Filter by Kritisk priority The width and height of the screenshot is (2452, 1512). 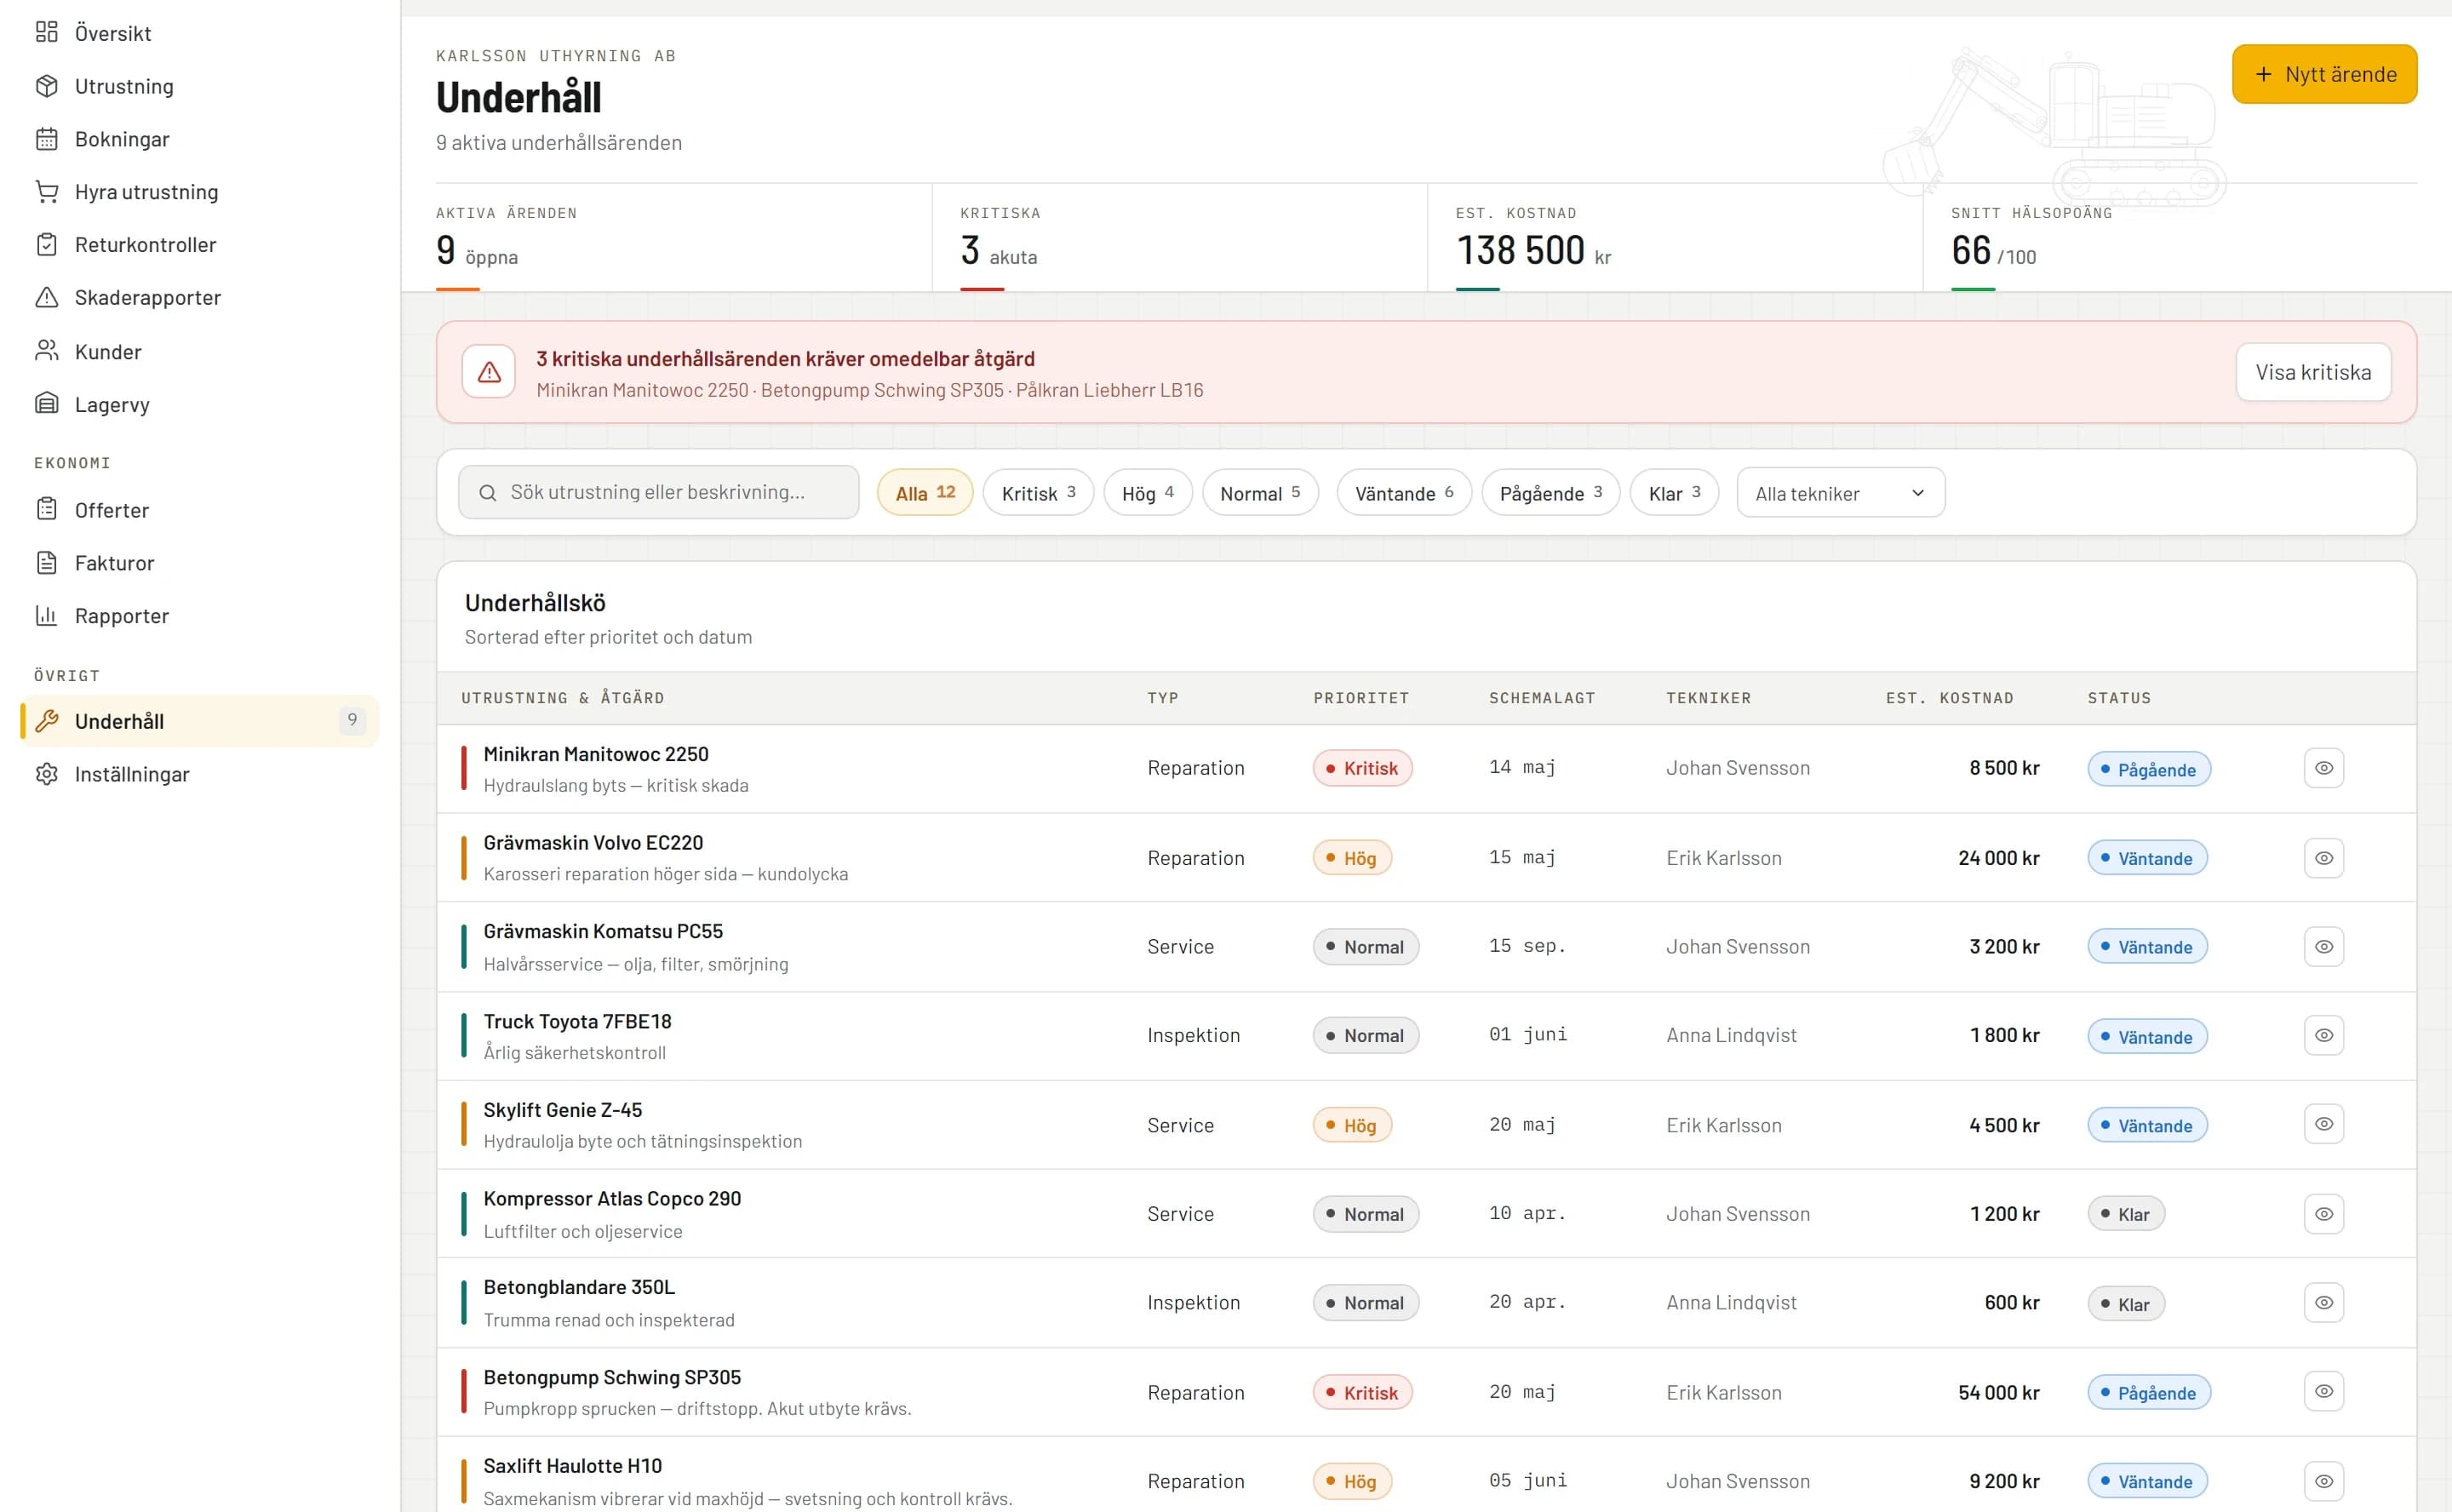click(x=1038, y=493)
